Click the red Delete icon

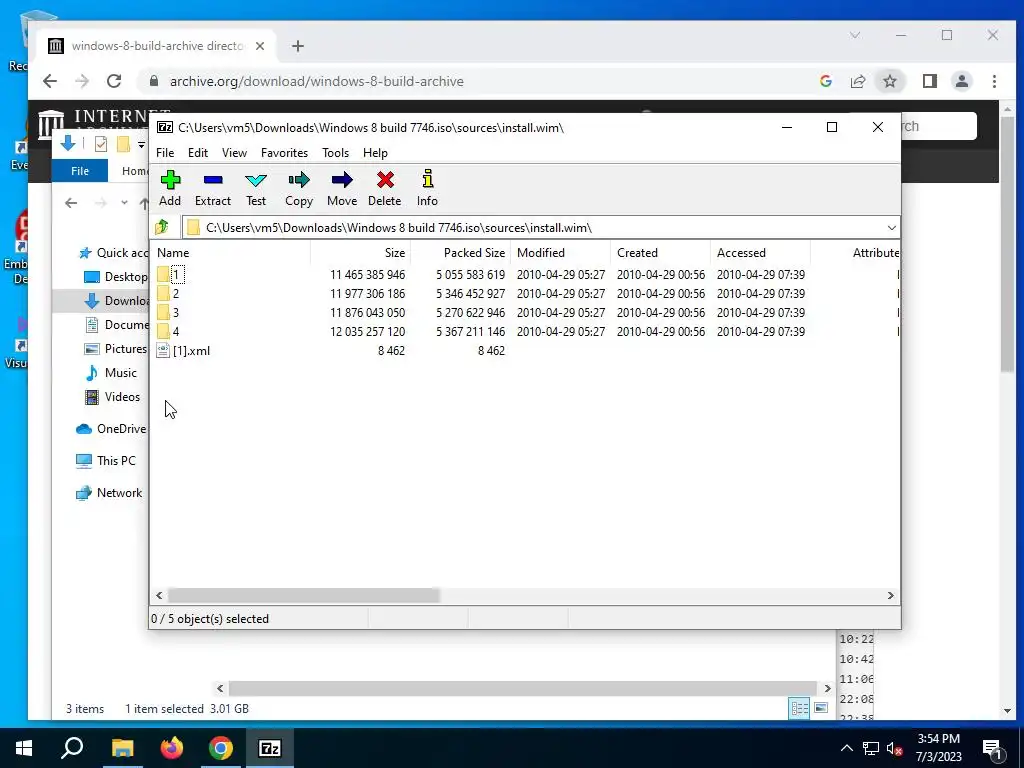tap(385, 188)
